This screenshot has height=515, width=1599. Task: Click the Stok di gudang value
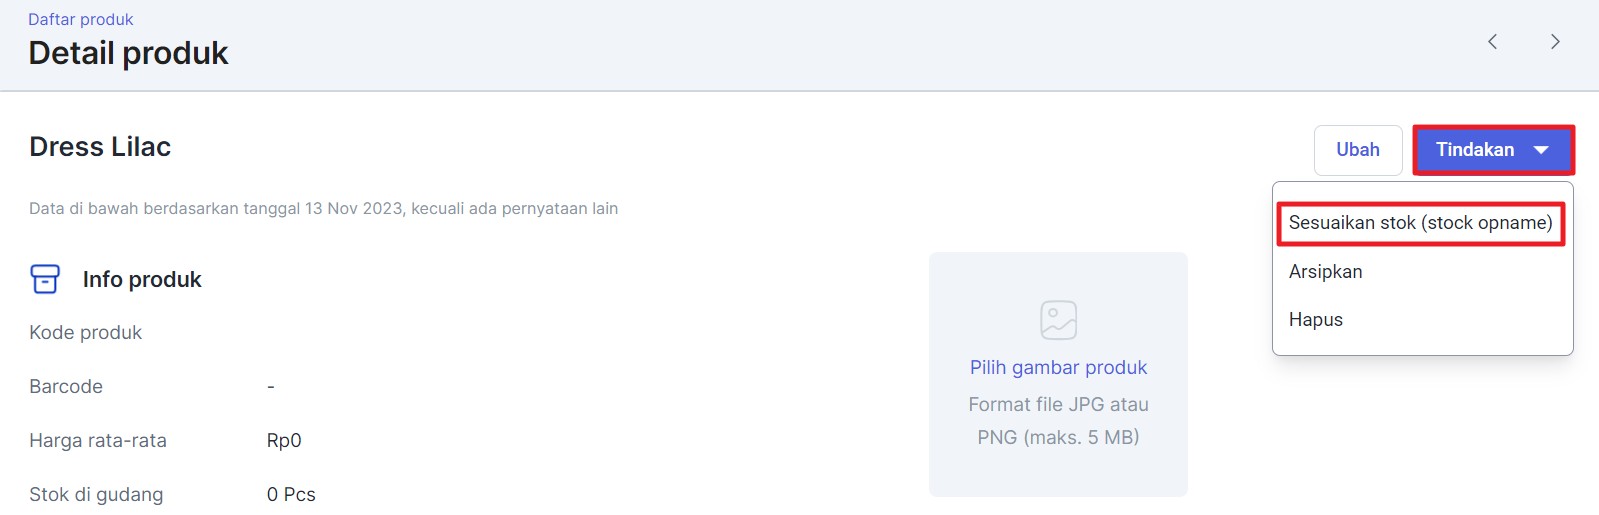pyautogui.click(x=291, y=495)
